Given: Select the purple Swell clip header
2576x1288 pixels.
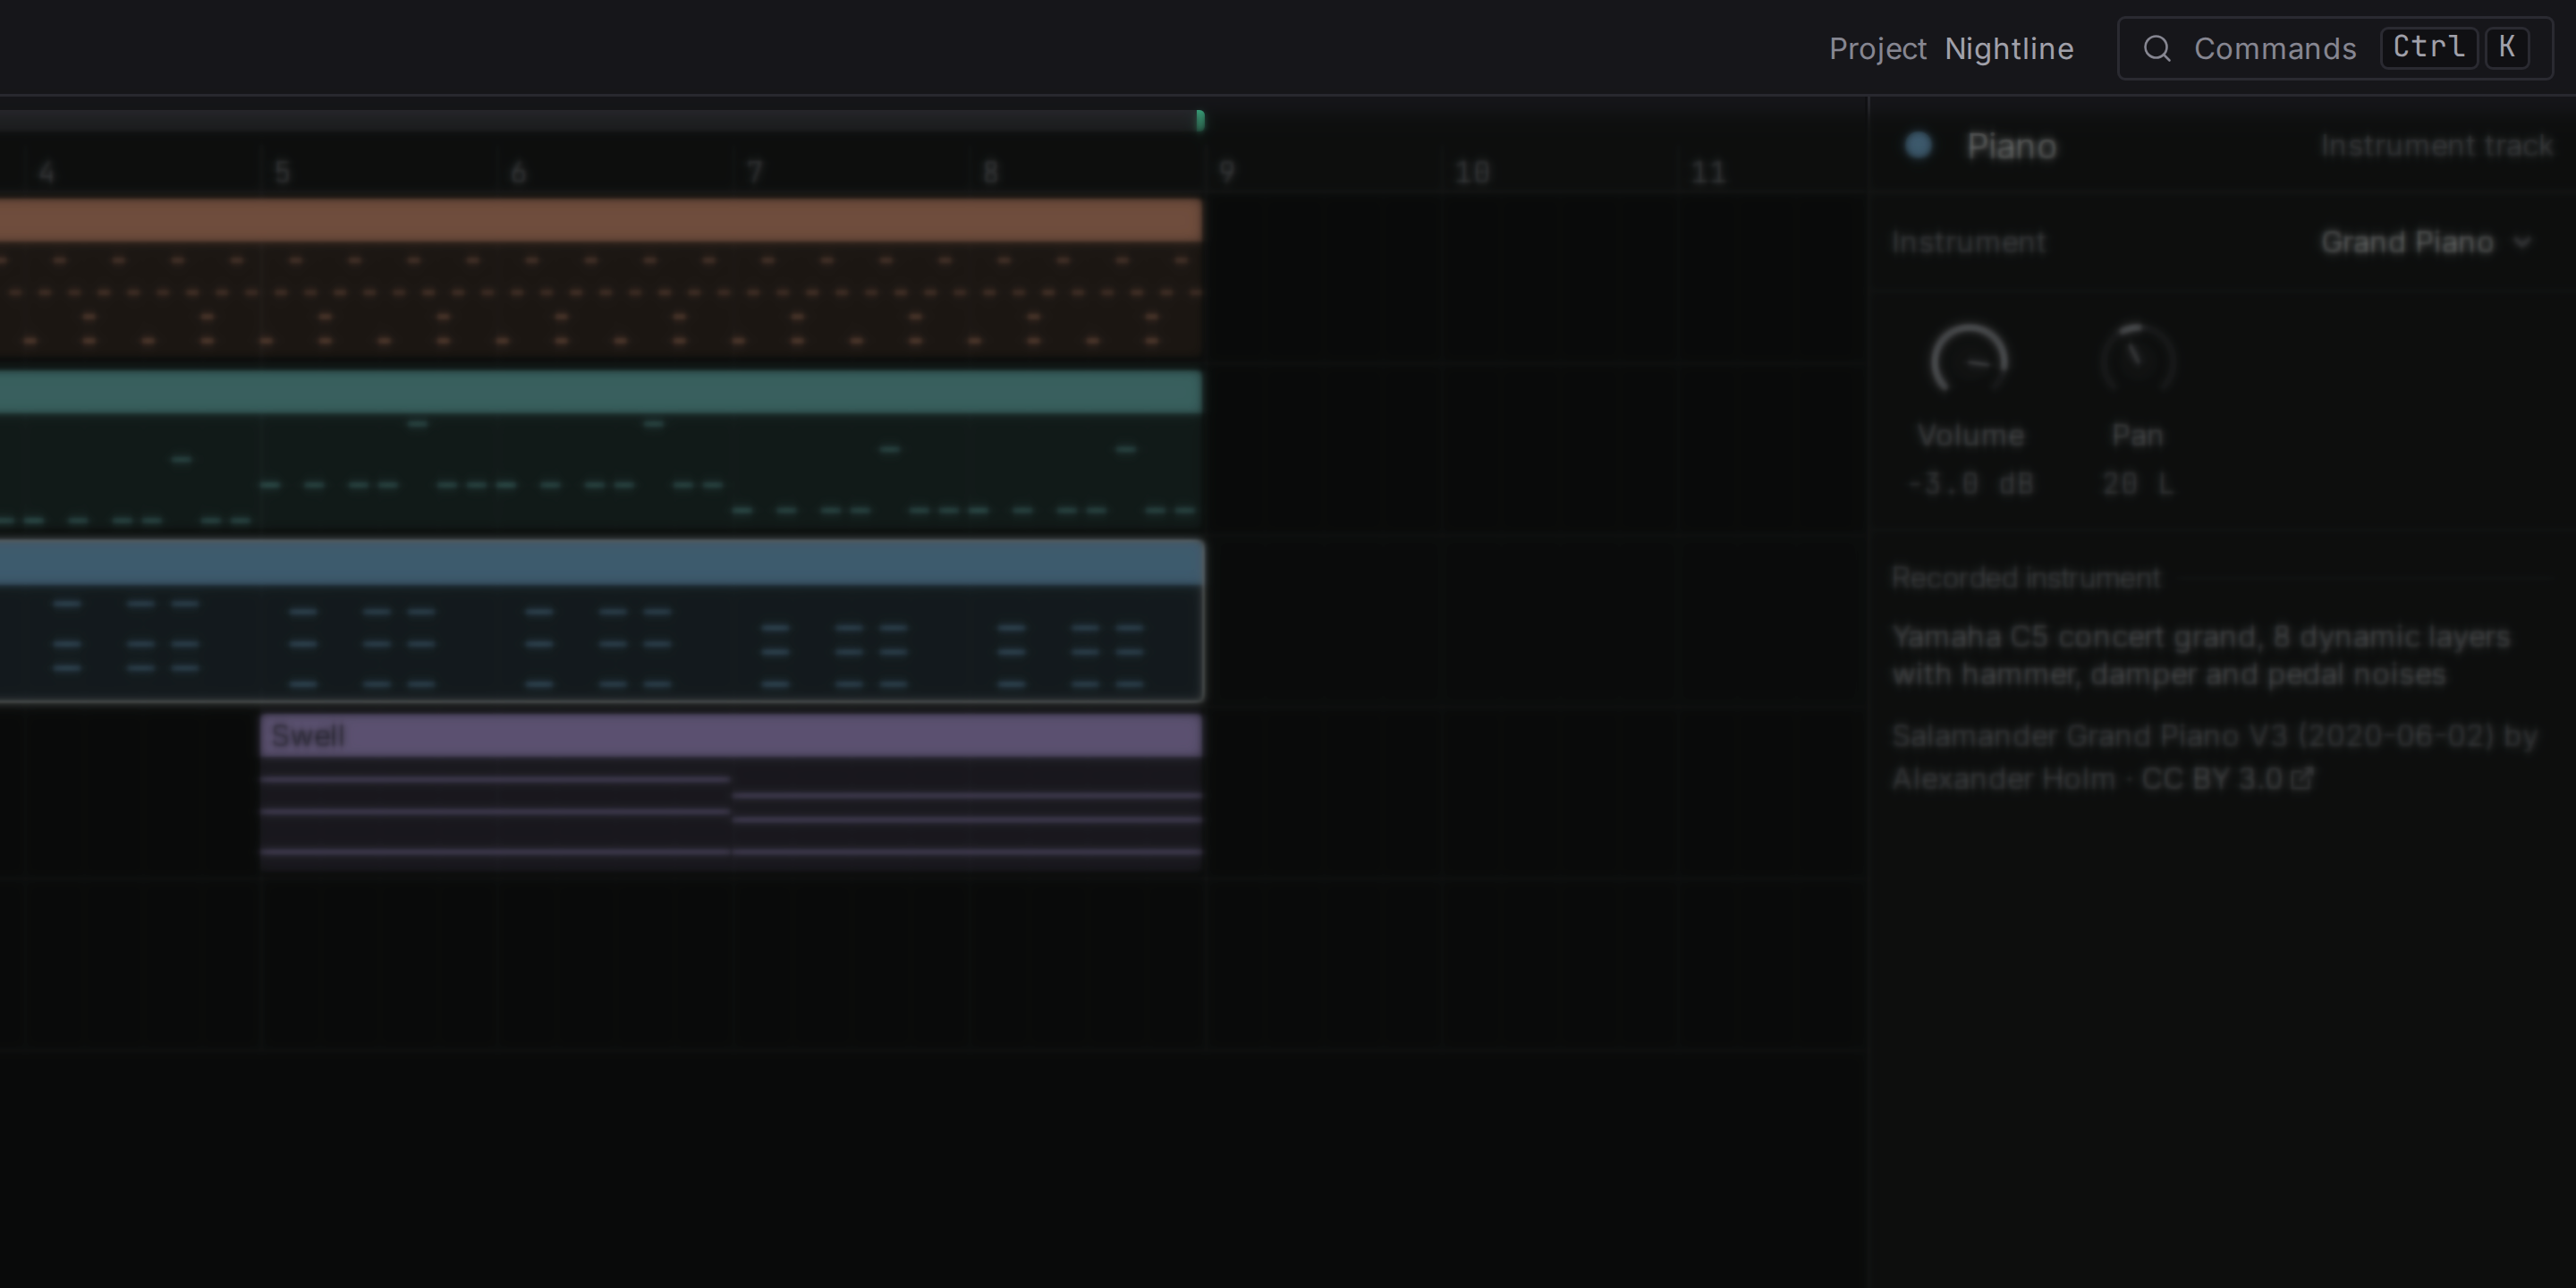Looking at the screenshot, I should pyautogui.click(x=731, y=736).
